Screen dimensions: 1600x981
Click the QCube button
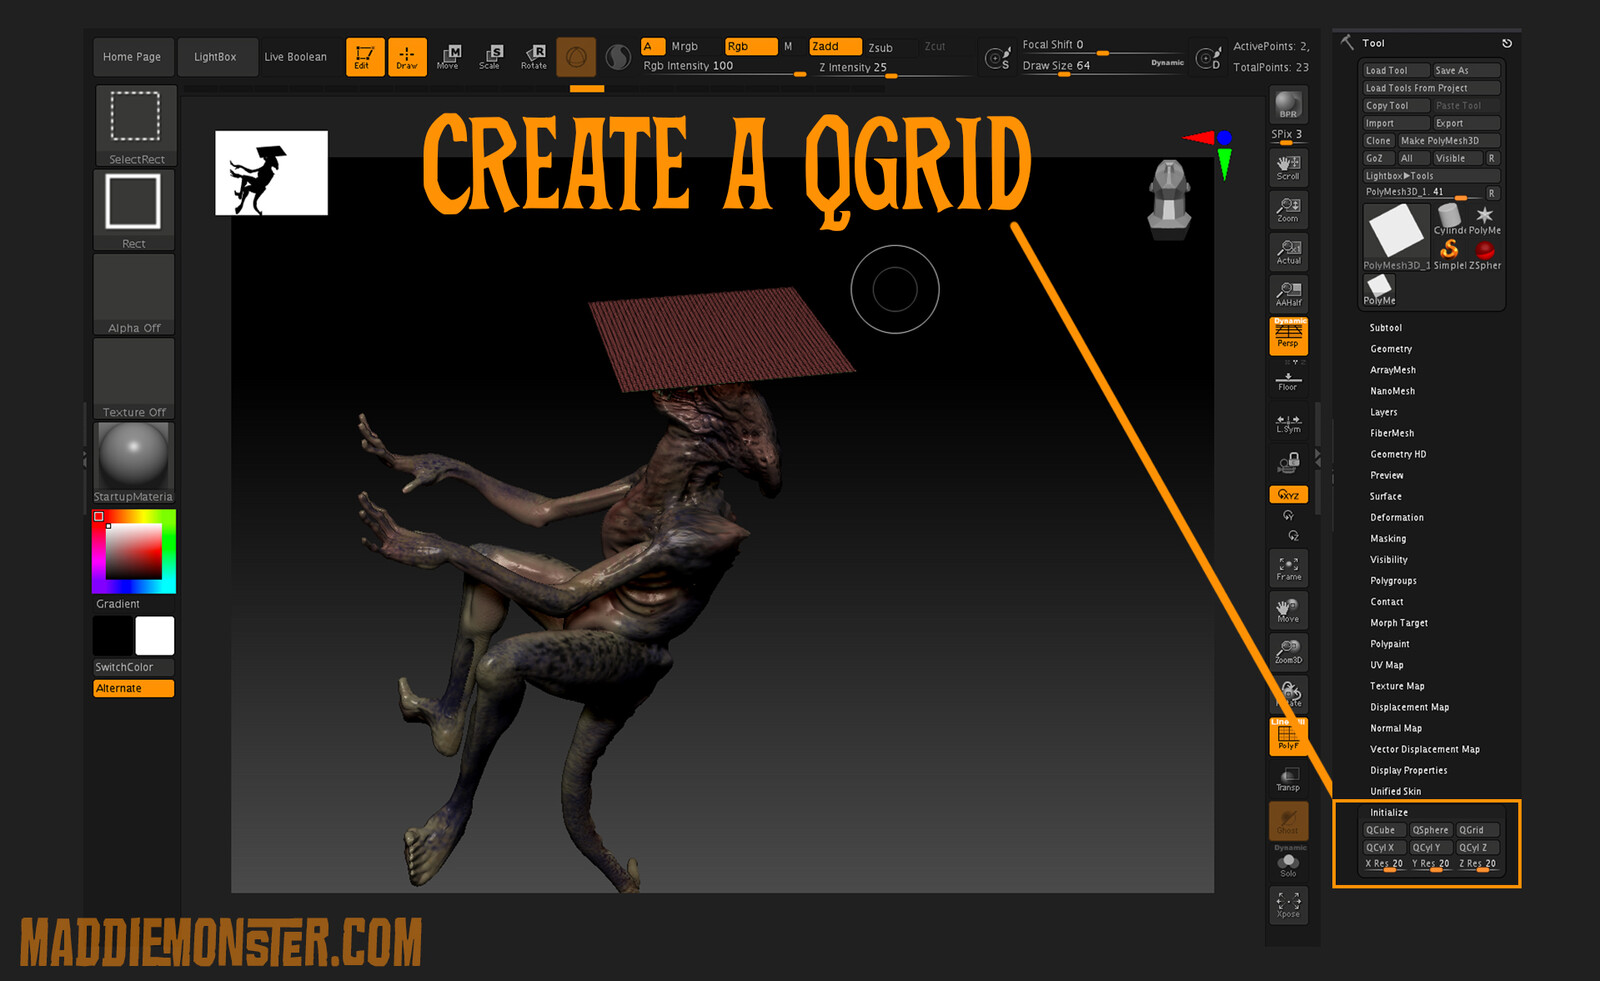1385,830
